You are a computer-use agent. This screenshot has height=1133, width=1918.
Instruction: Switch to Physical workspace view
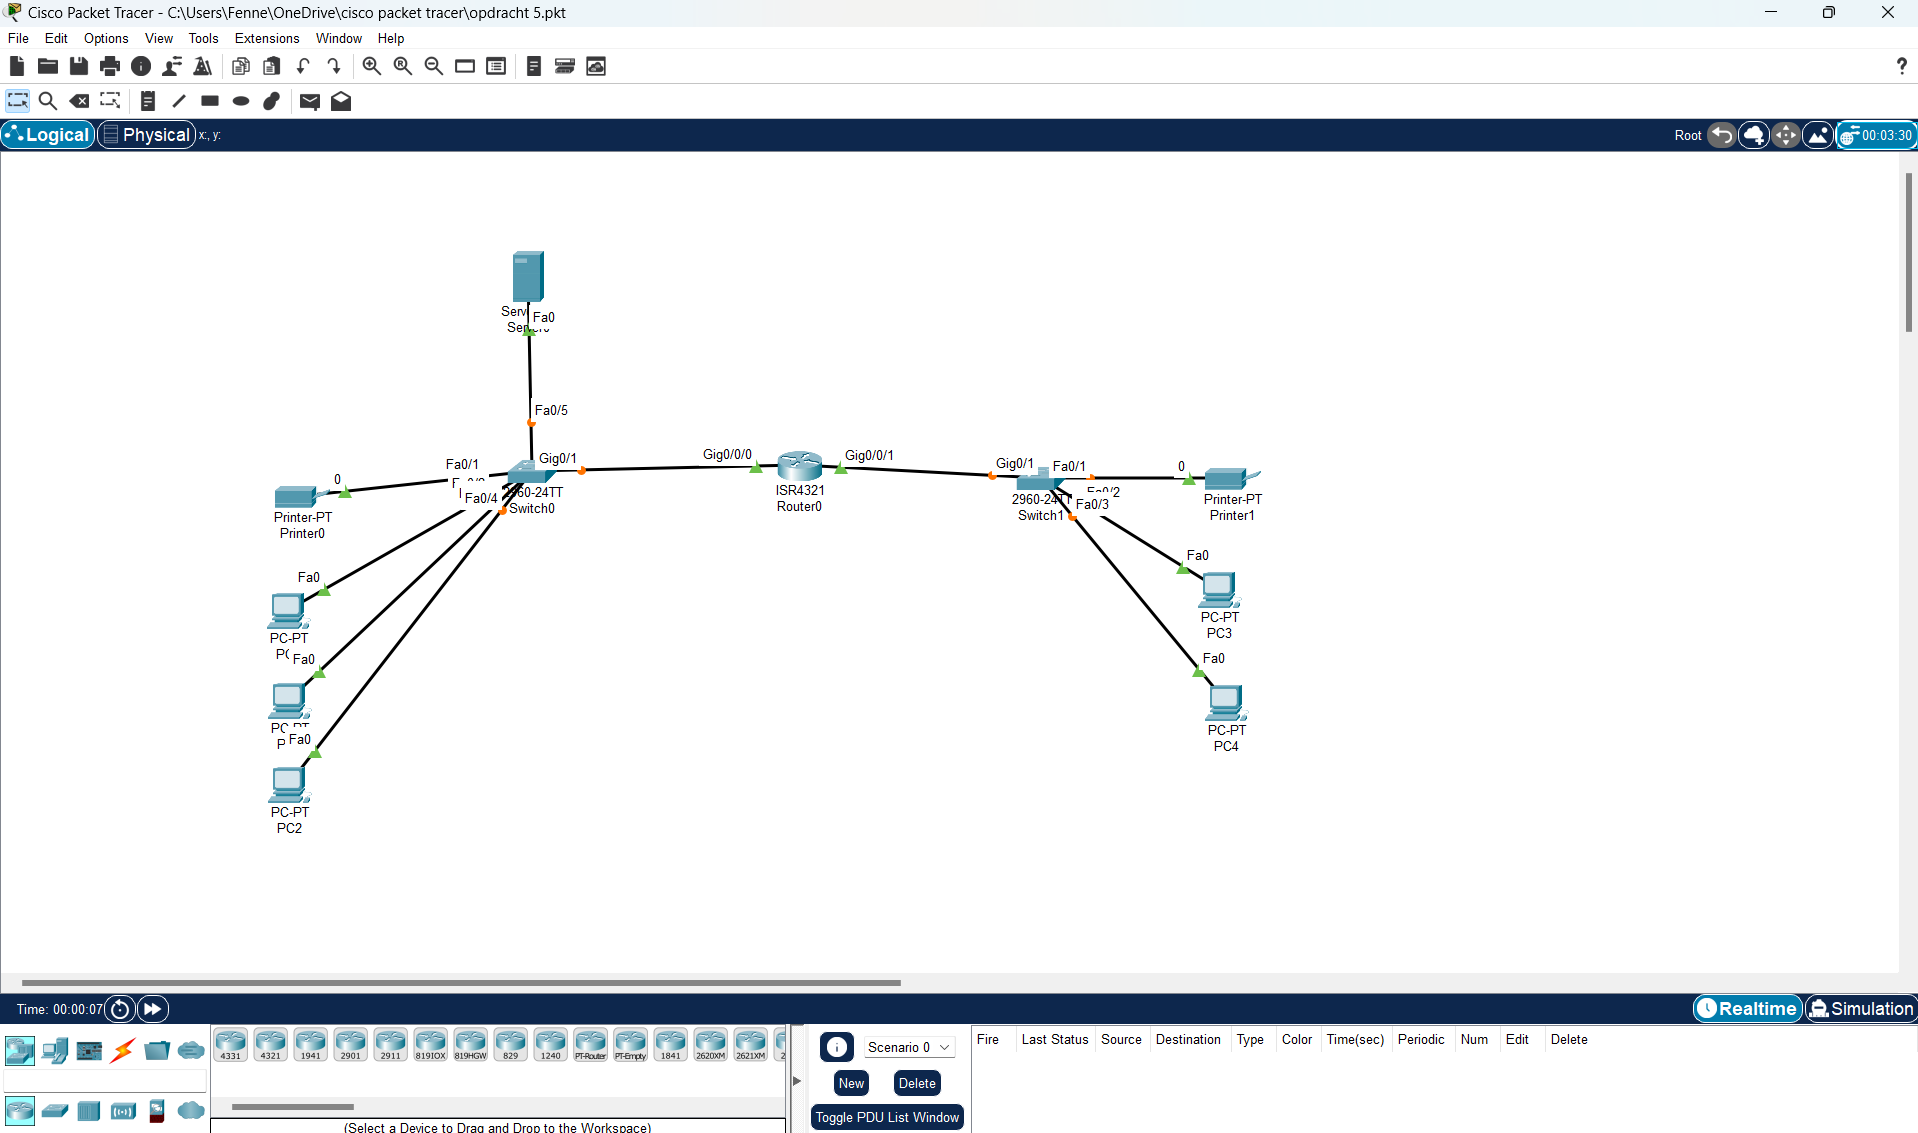coord(147,135)
